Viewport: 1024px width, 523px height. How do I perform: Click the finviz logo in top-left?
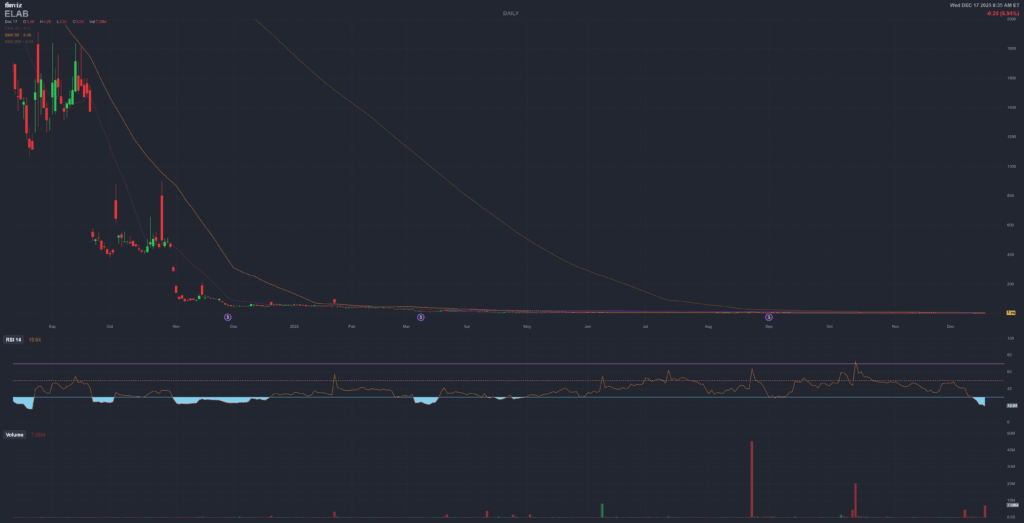click(14, 6)
